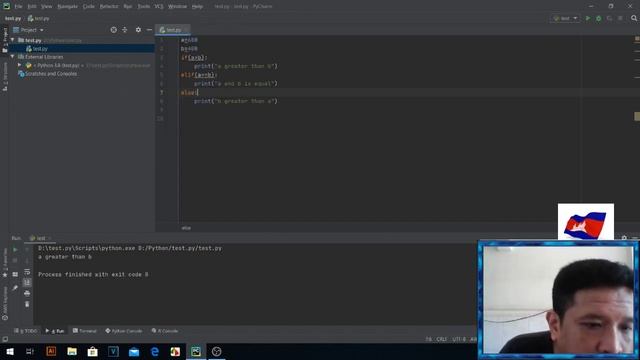Click the Run with Coverage toolbar icon

[x=609, y=18]
